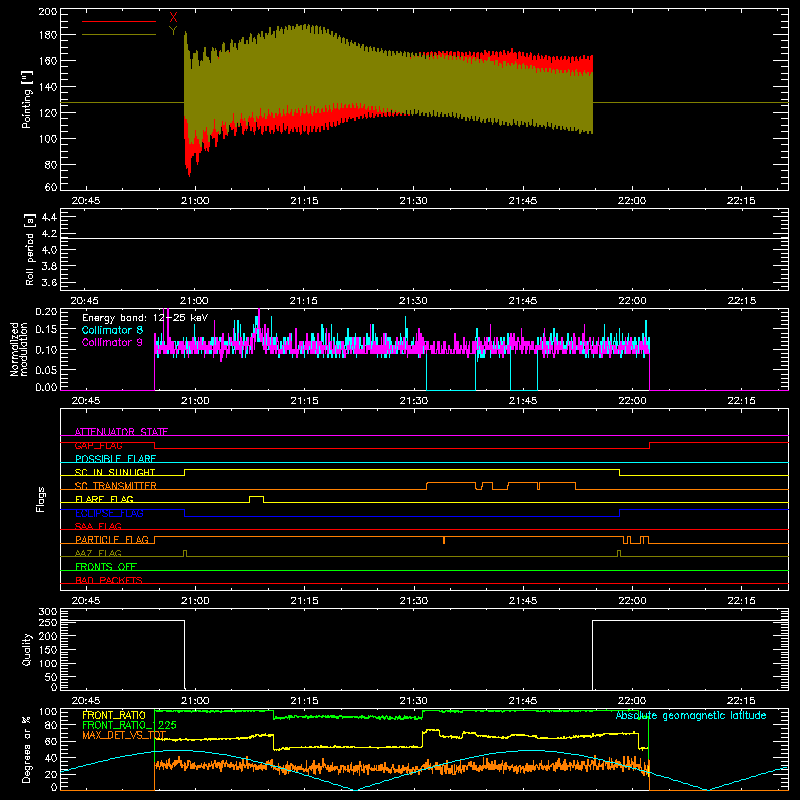Click the Quality axis title

tap(27, 649)
